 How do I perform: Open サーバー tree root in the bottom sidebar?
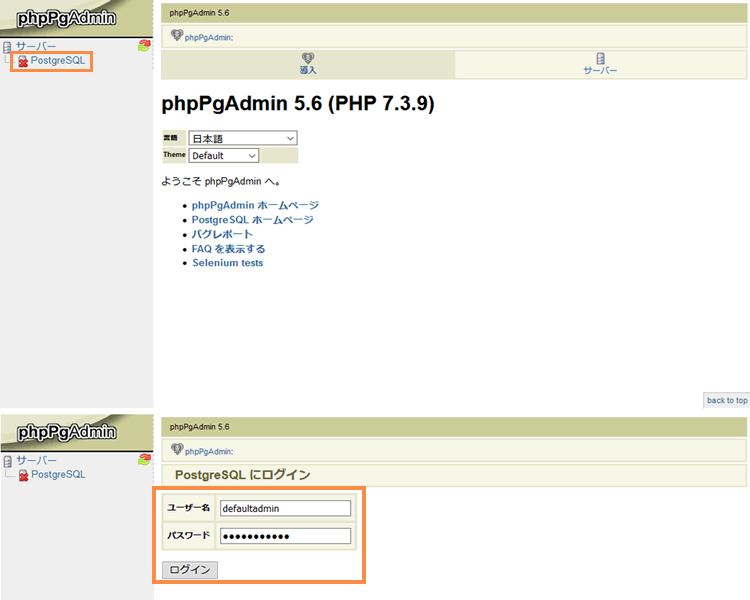(36, 460)
